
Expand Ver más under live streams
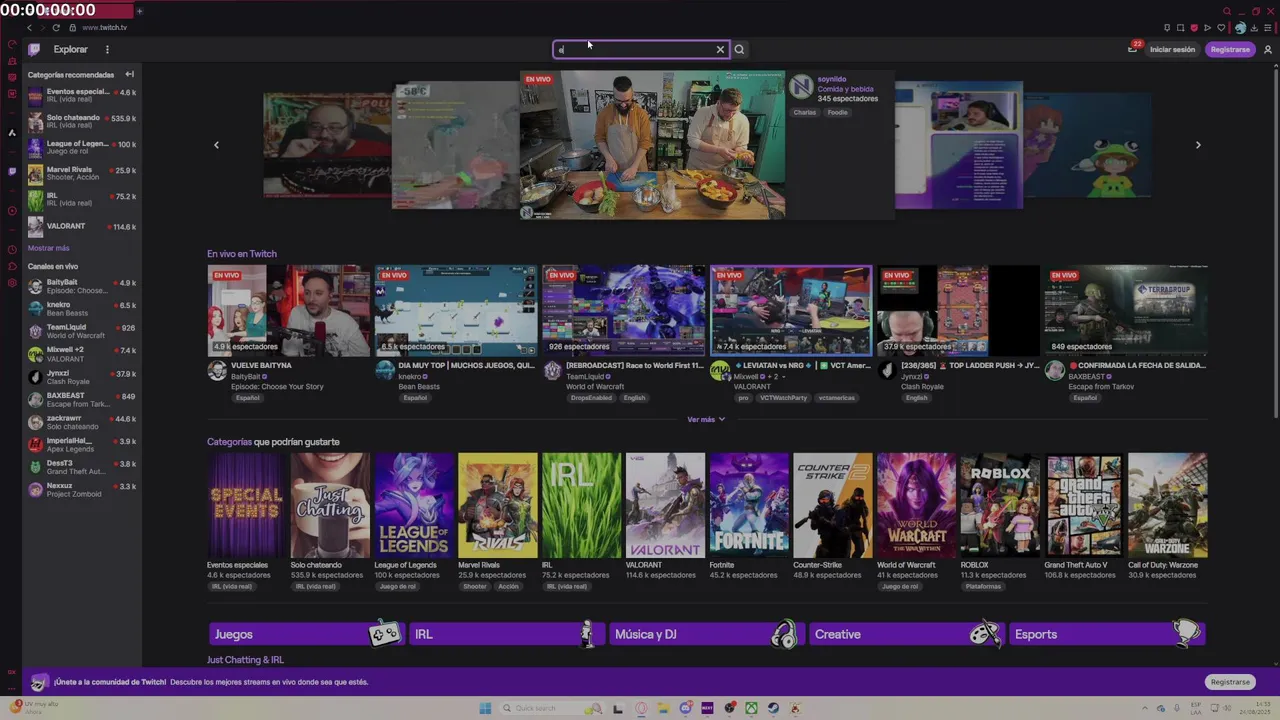(706, 419)
